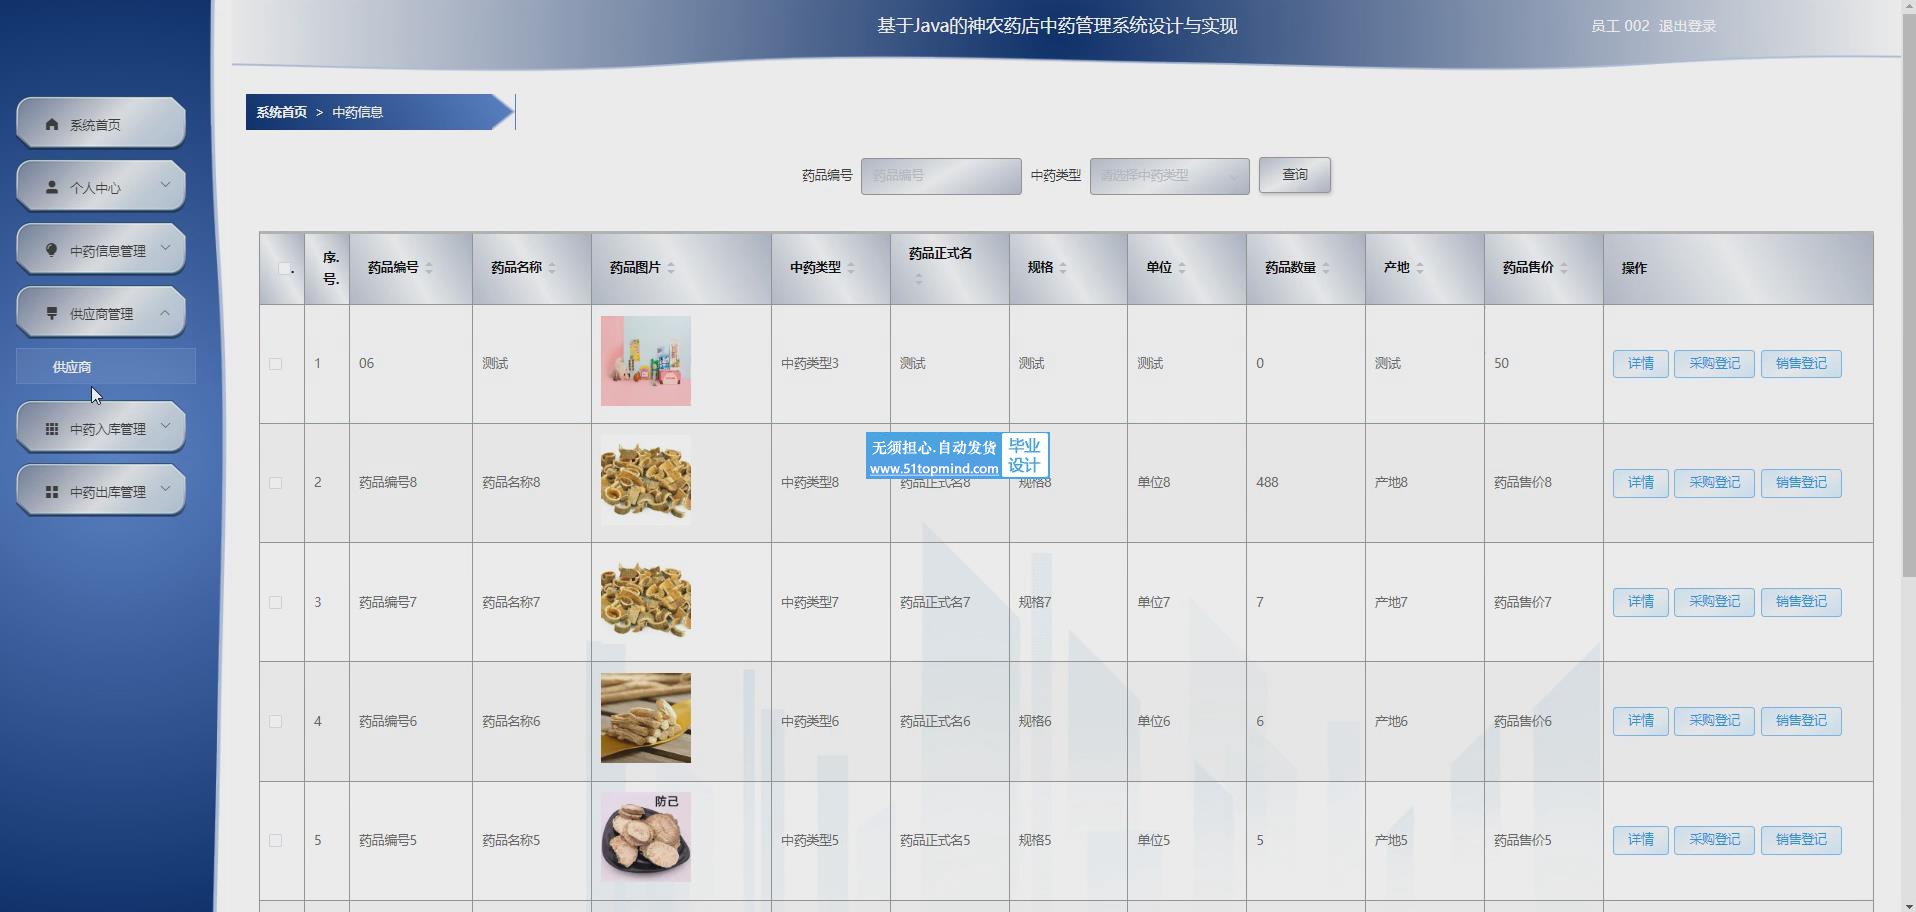Expand the 中药信息管理 menu chevron
The image size is (1916, 912).
coord(166,248)
